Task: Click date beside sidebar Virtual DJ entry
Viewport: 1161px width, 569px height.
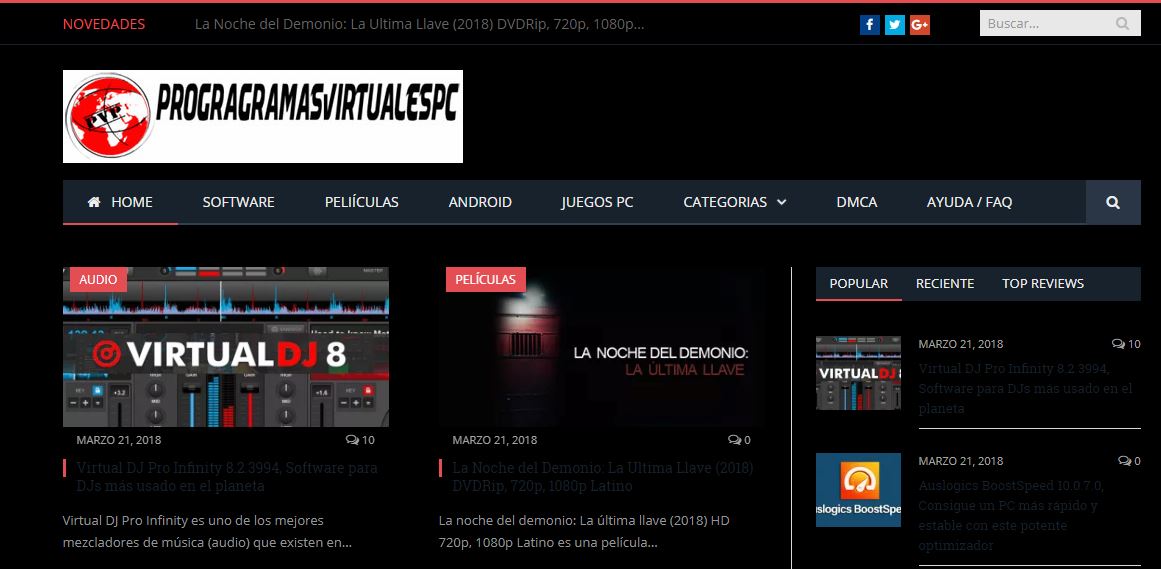Action: point(961,344)
